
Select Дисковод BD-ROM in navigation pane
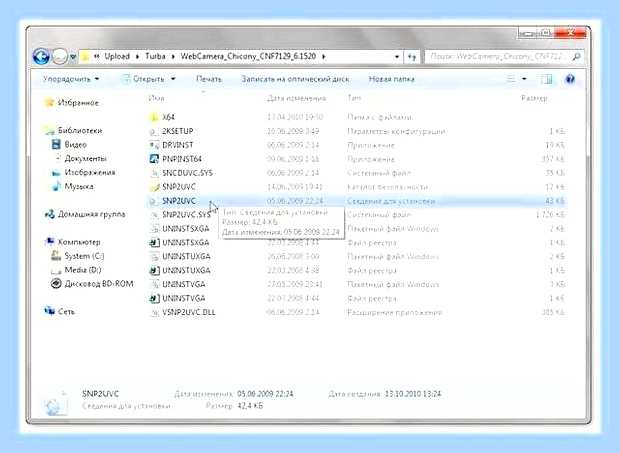tap(99, 284)
